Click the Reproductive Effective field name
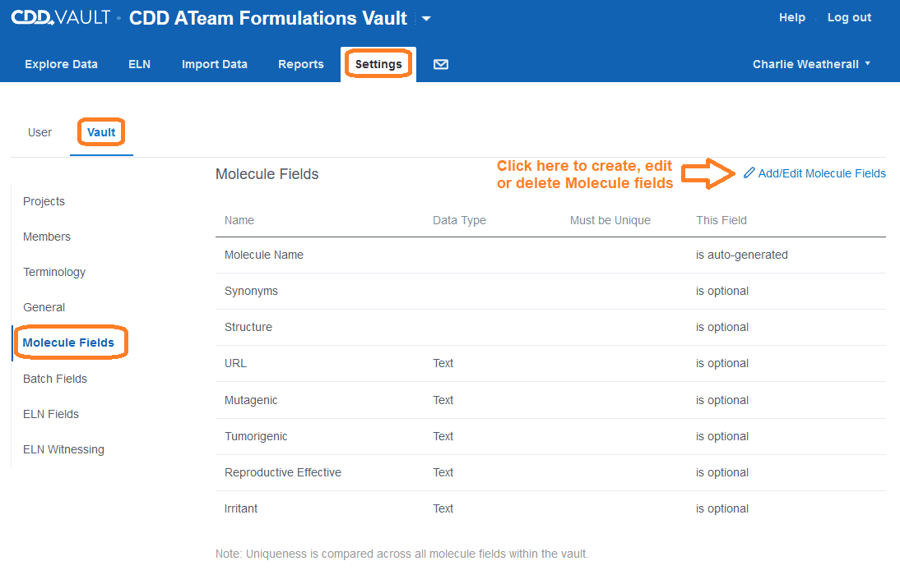 tap(283, 473)
